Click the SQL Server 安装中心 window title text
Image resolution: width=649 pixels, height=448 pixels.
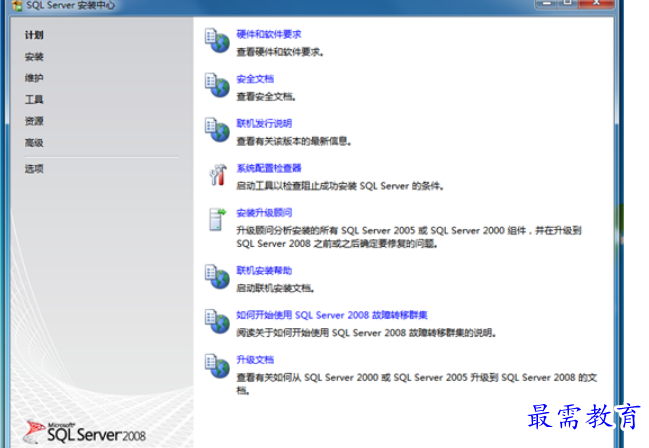(70, 5)
